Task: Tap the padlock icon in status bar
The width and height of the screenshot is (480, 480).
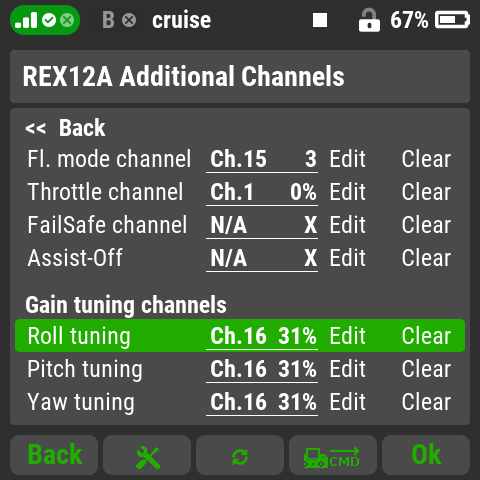Action: [x=369, y=20]
